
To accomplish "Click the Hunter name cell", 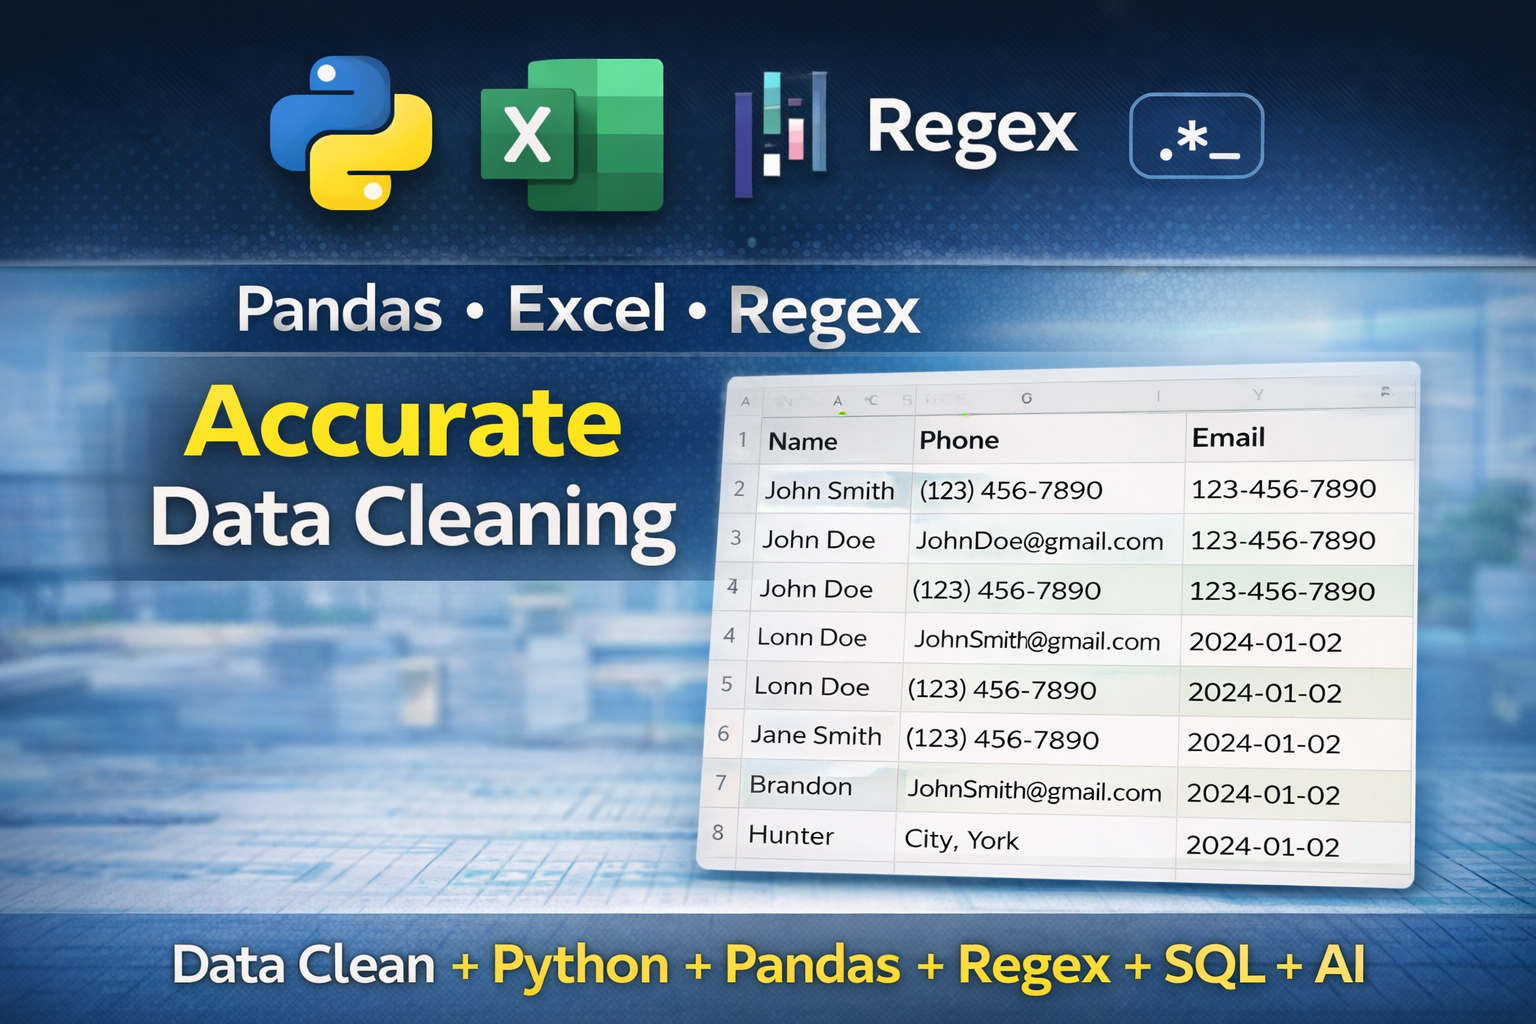I will (791, 836).
